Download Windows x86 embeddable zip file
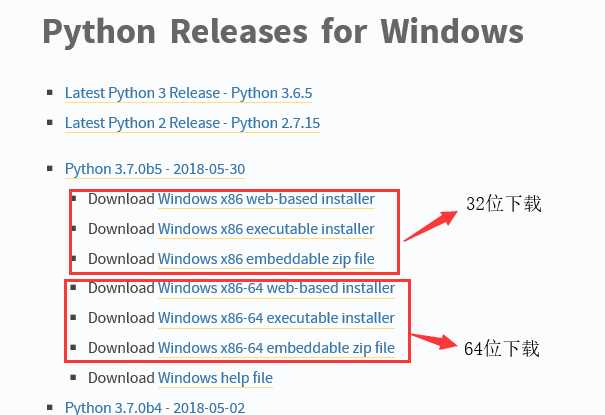Image resolution: width=605 pixels, height=415 pixels. [266, 259]
